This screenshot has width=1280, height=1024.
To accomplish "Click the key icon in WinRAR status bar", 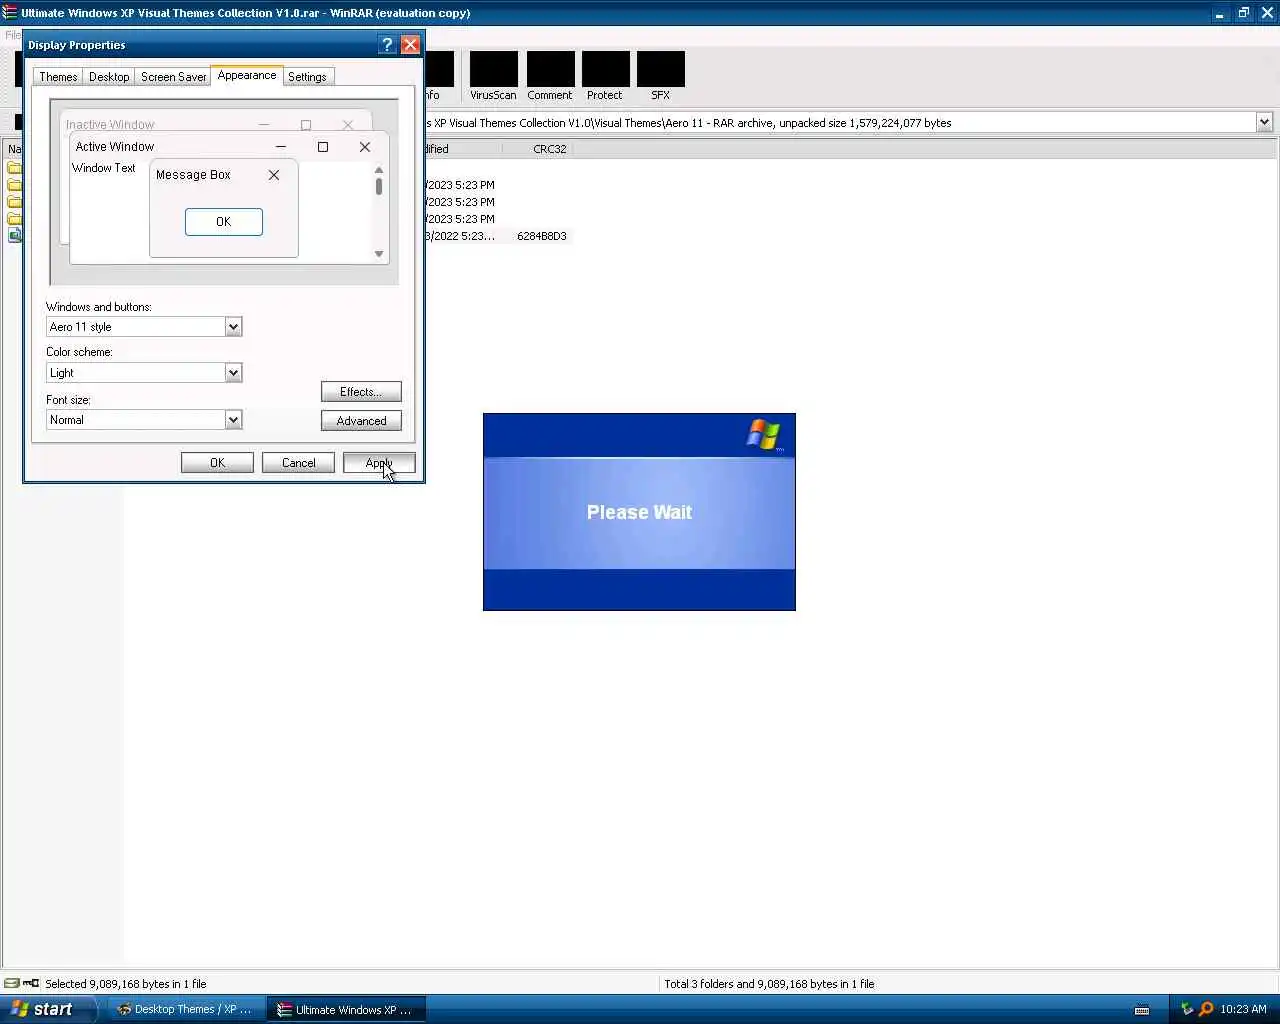I will pos(31,983).
